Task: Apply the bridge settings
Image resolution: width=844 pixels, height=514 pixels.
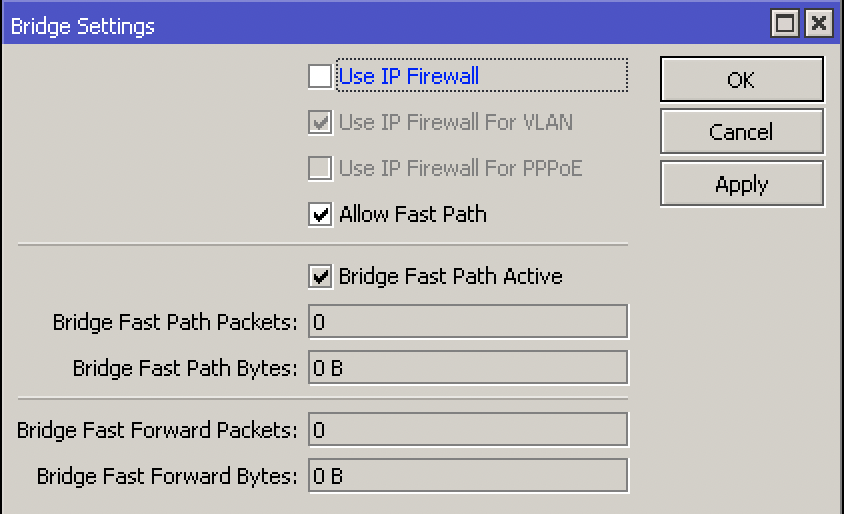Action: point(741,185)
